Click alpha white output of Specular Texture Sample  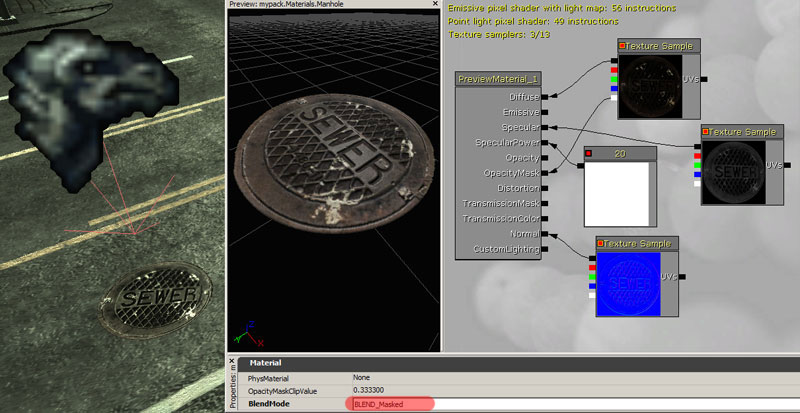tap(697, 183)
